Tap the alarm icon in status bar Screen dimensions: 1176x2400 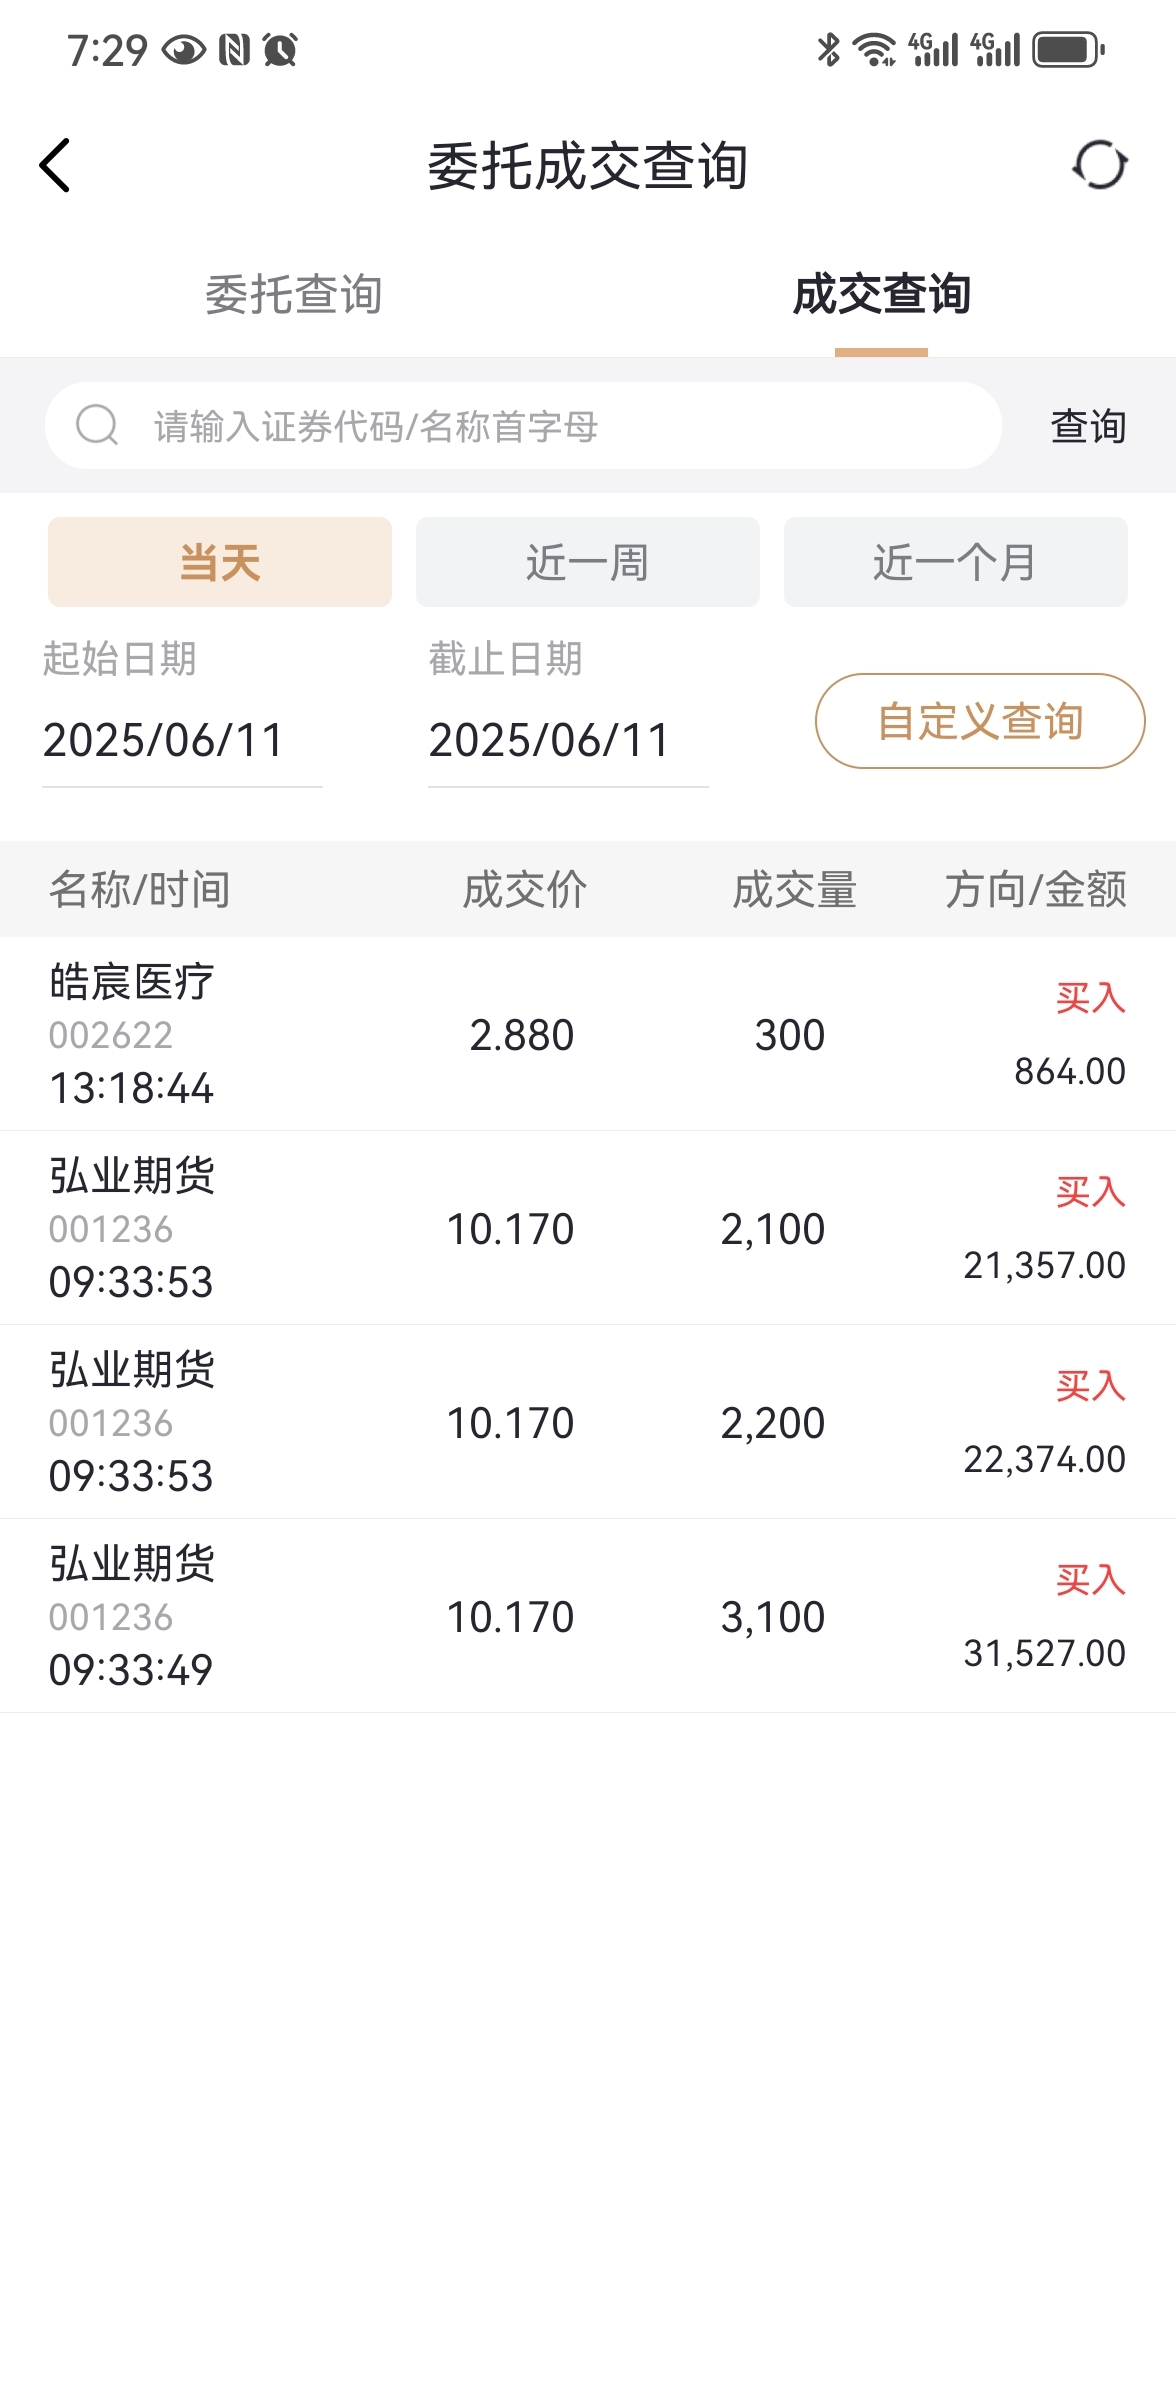281,49
